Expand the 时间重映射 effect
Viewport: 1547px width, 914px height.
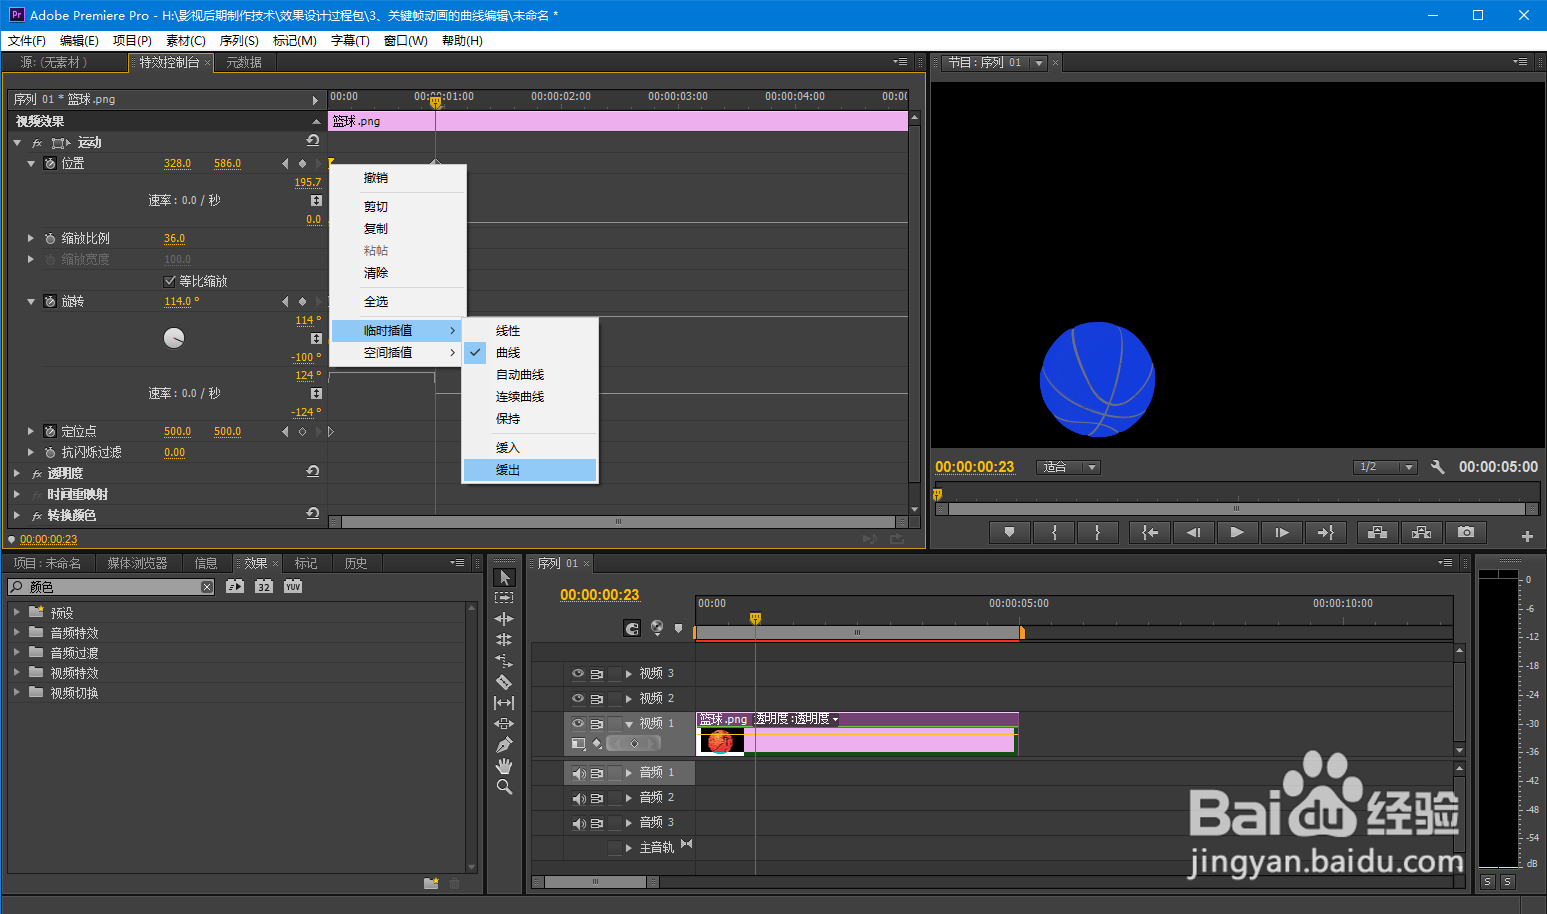pyautogui.click(x=17, y=494)
